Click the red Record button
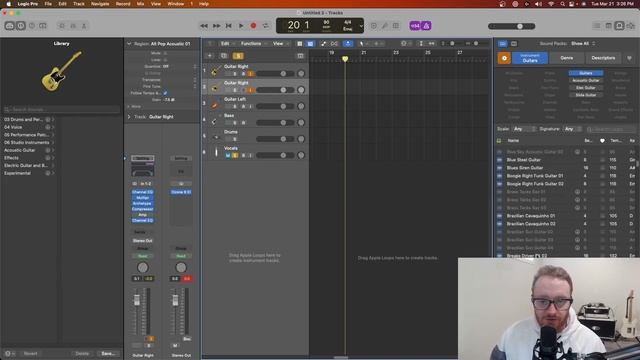Viewport: 640px width, 360px height. pyautogui.click(x=253, y=26)
